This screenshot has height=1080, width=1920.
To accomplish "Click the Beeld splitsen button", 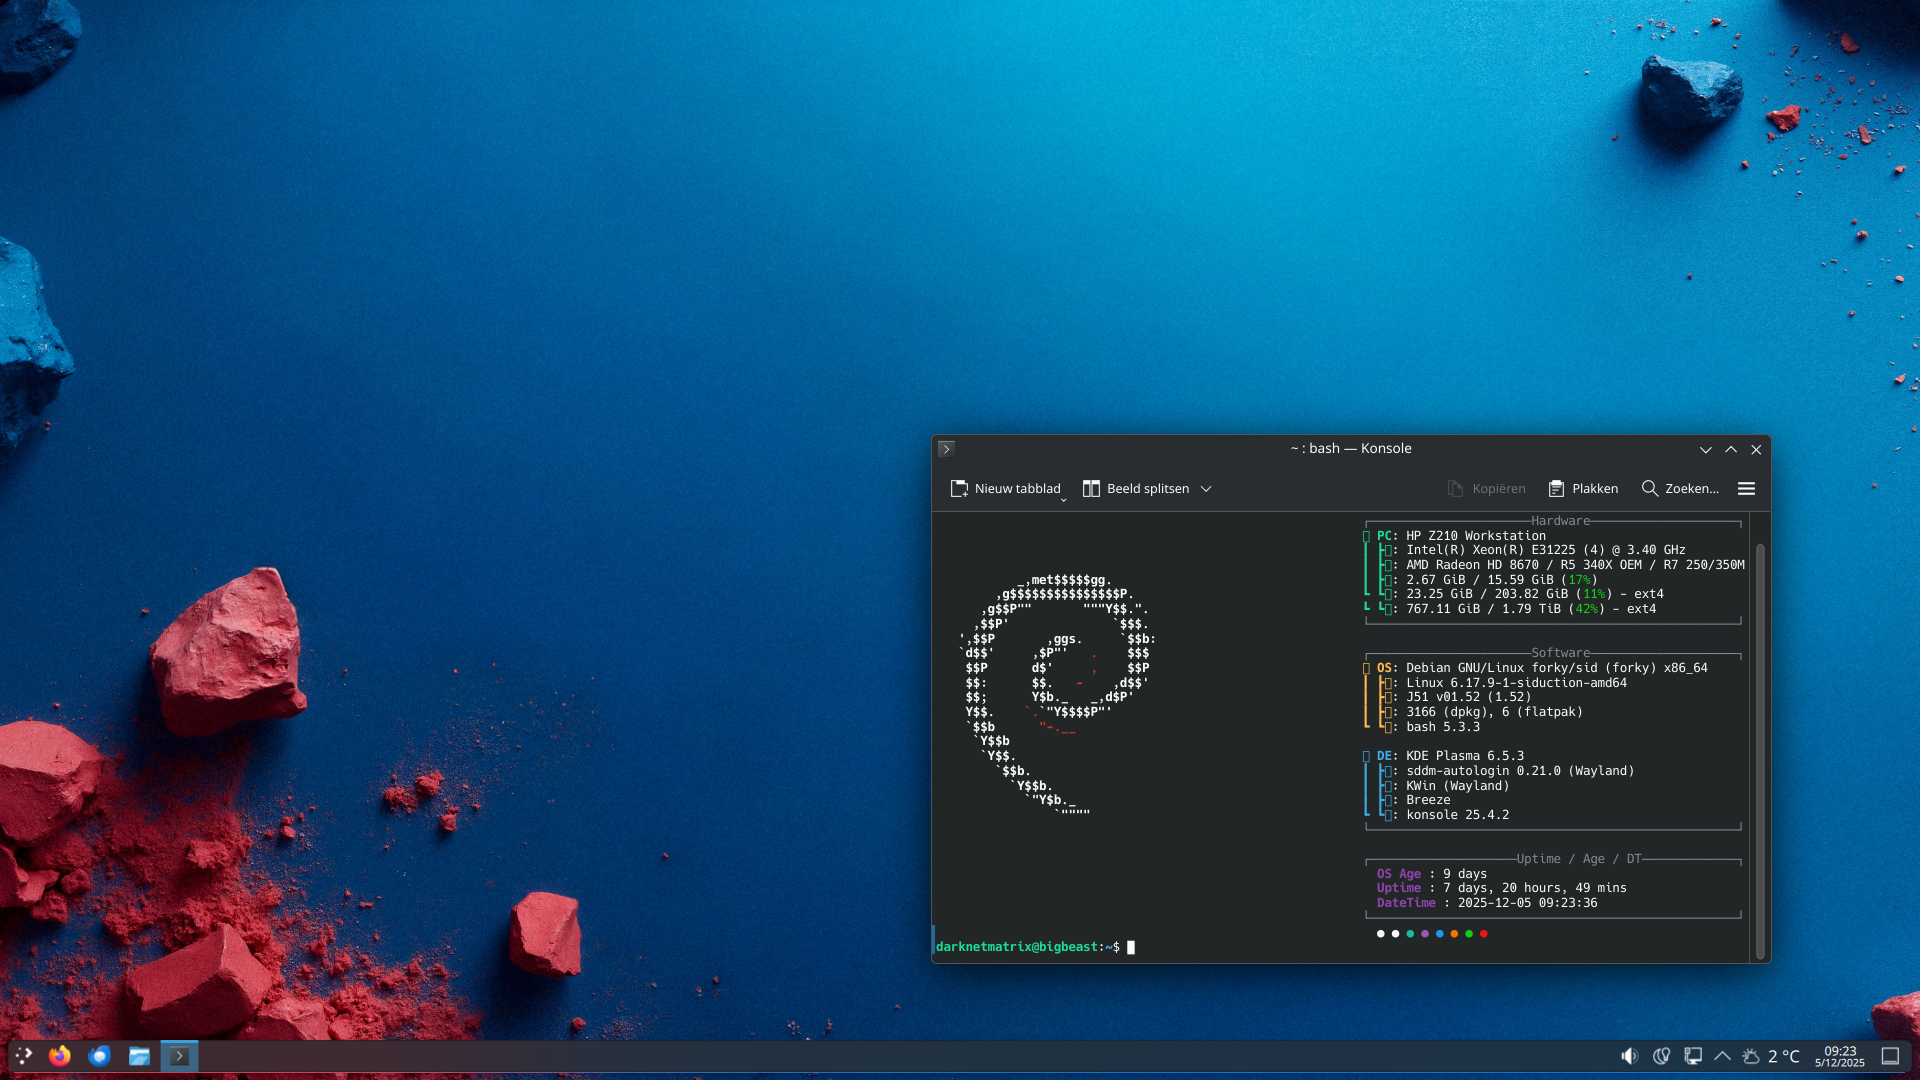I will (1136, 489).
